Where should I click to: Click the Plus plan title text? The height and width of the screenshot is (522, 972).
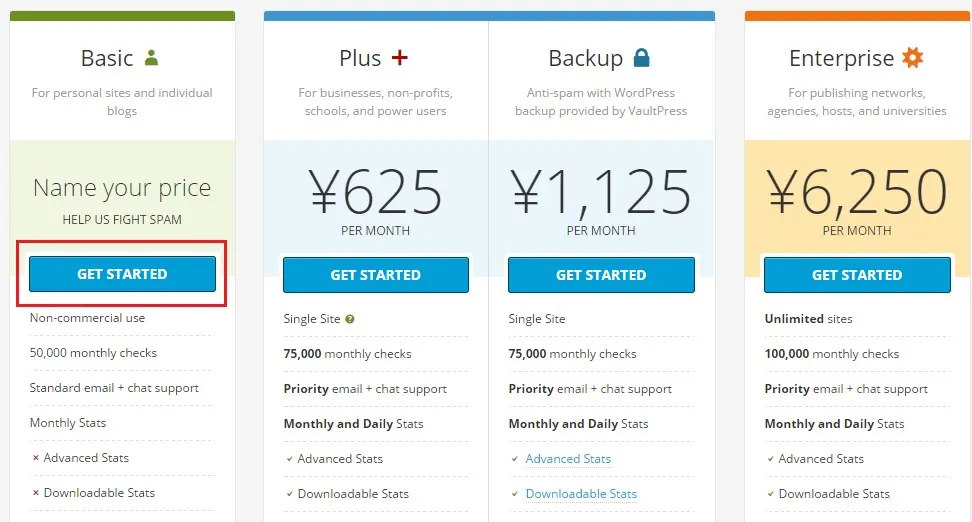point(360,59)
